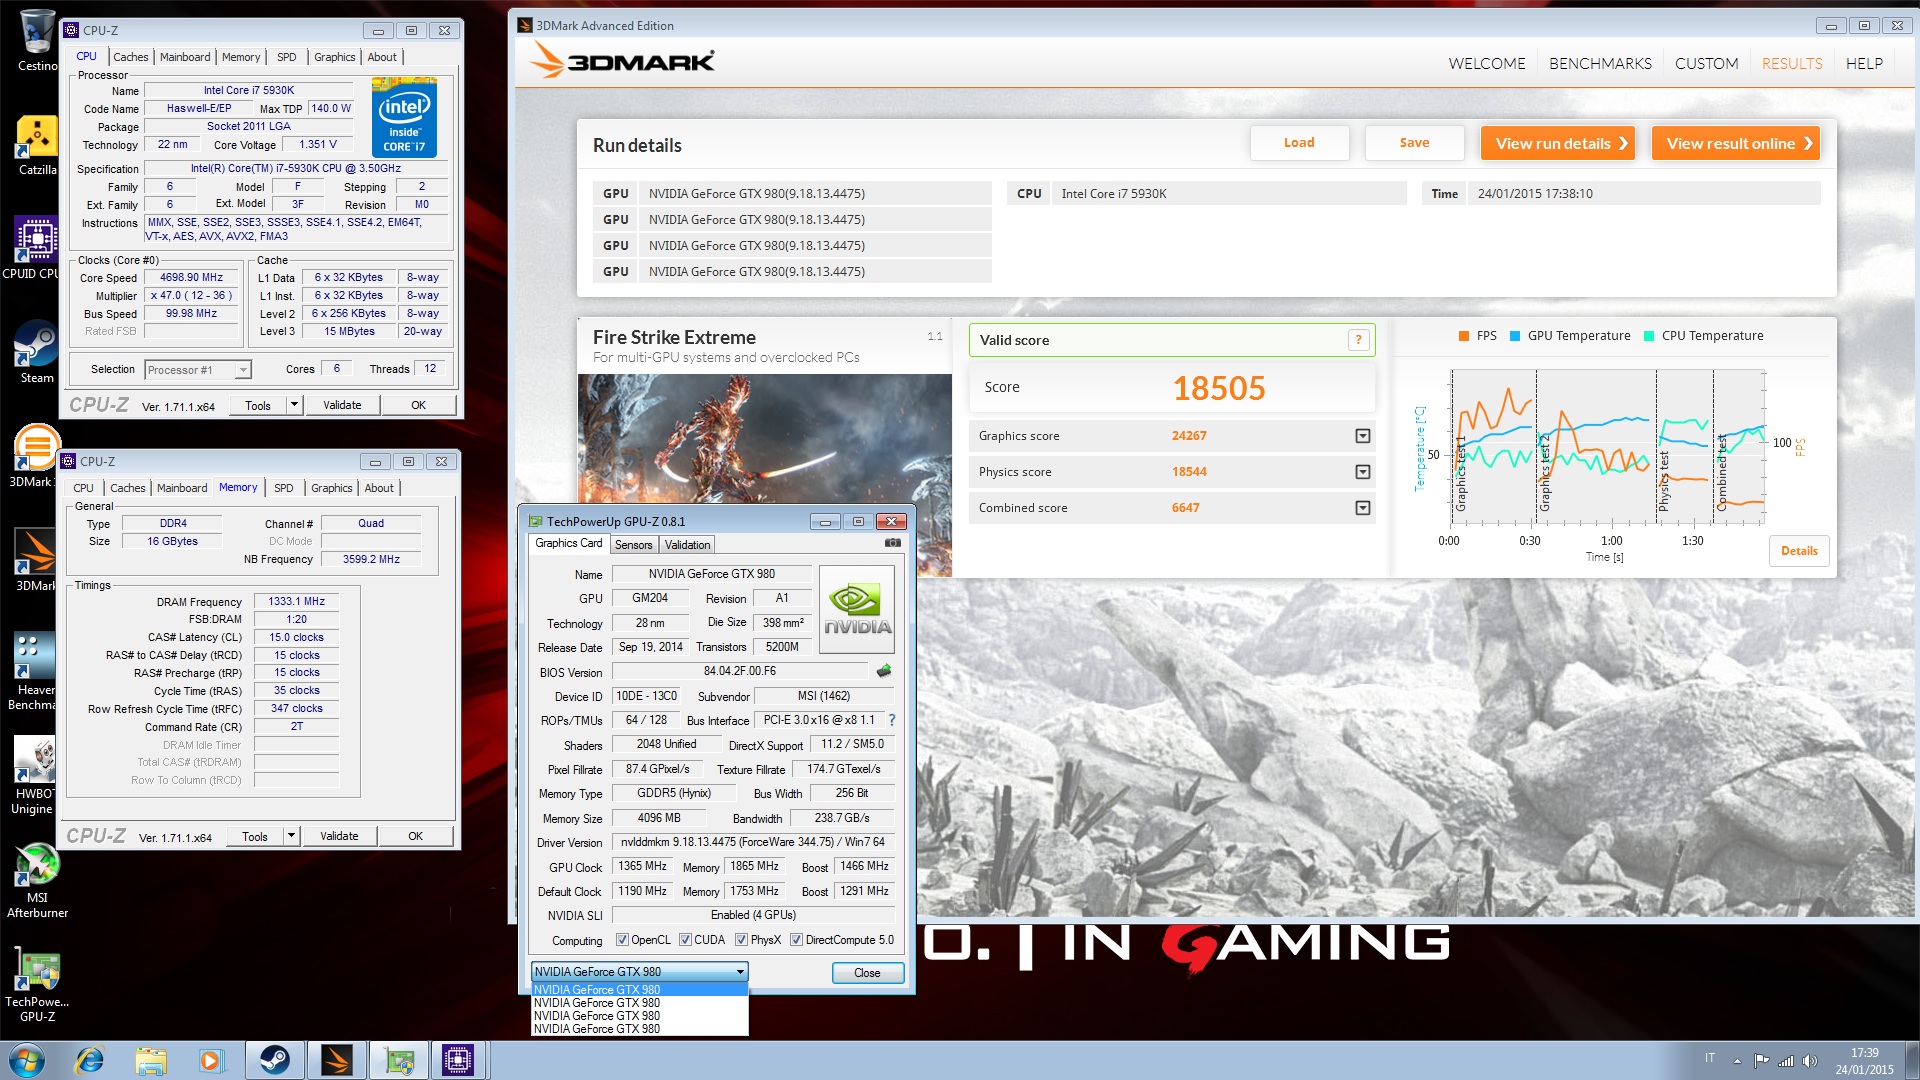
Task: Open the Heaven Benchmark desktop icon
Action: click(35, 670)
